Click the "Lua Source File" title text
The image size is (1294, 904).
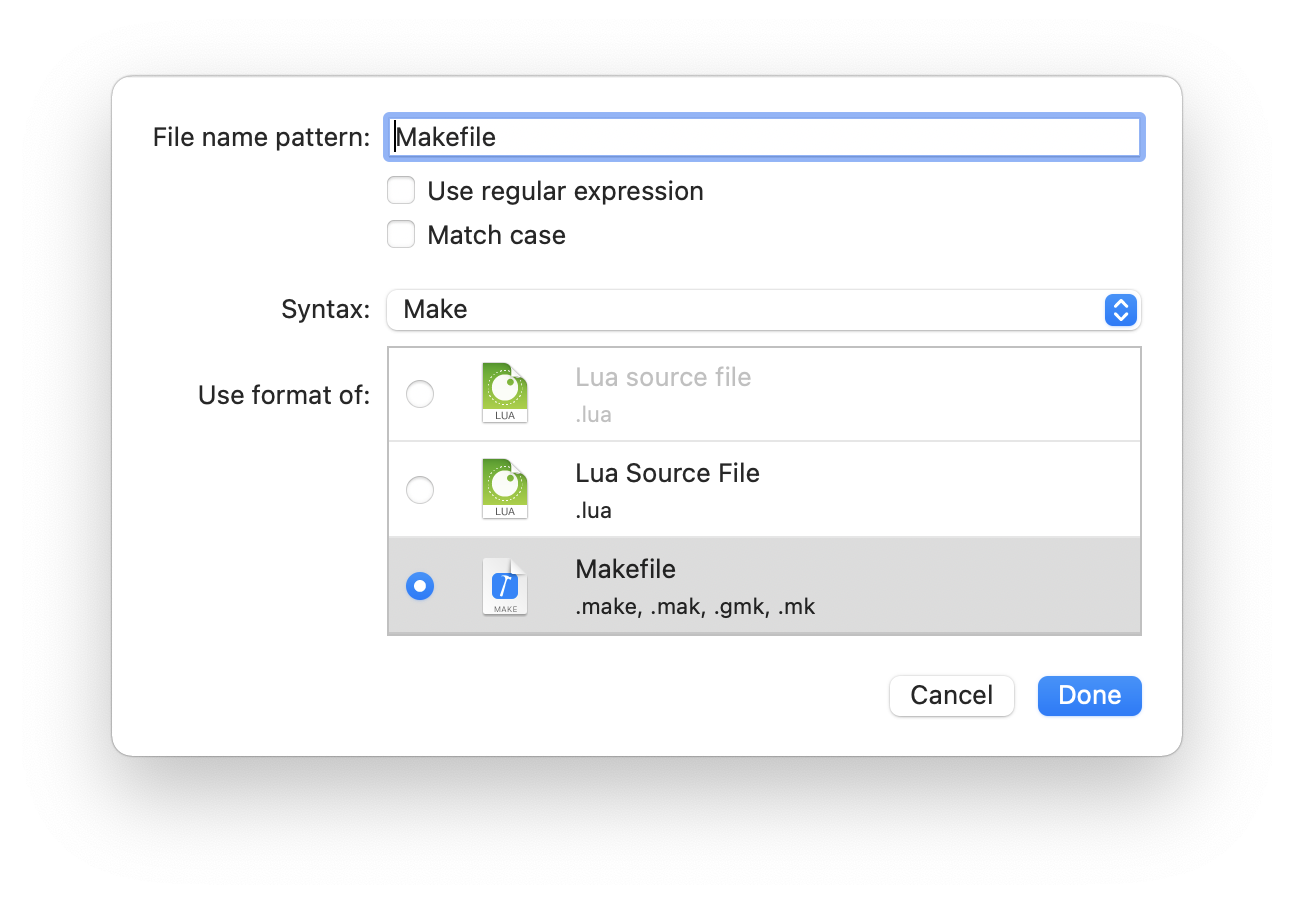[668, 473]
